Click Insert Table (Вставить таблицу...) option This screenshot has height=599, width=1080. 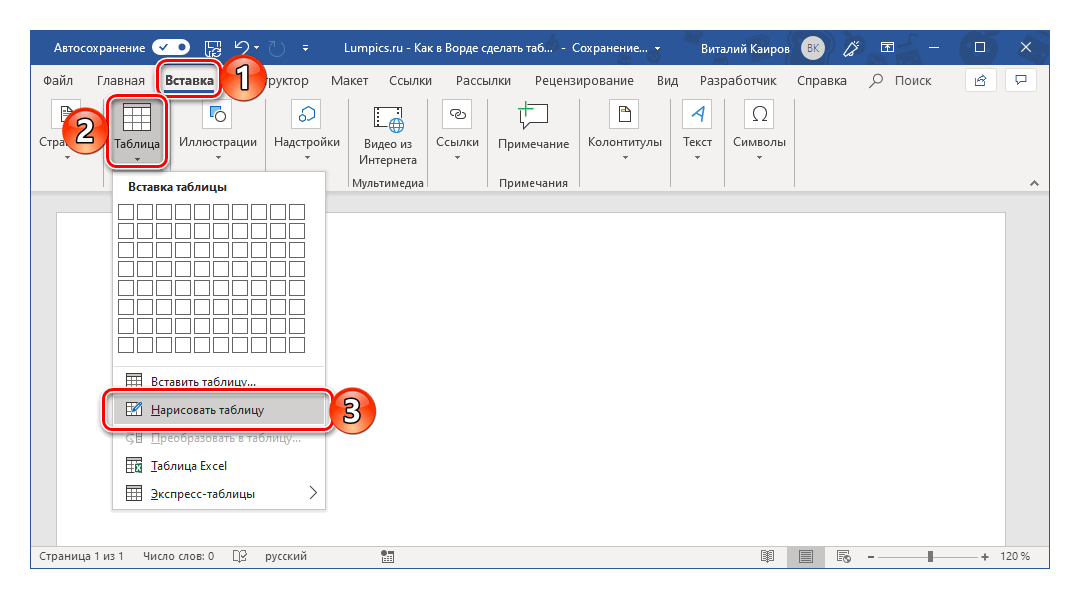pyautogui.click(x=203, y=381)
